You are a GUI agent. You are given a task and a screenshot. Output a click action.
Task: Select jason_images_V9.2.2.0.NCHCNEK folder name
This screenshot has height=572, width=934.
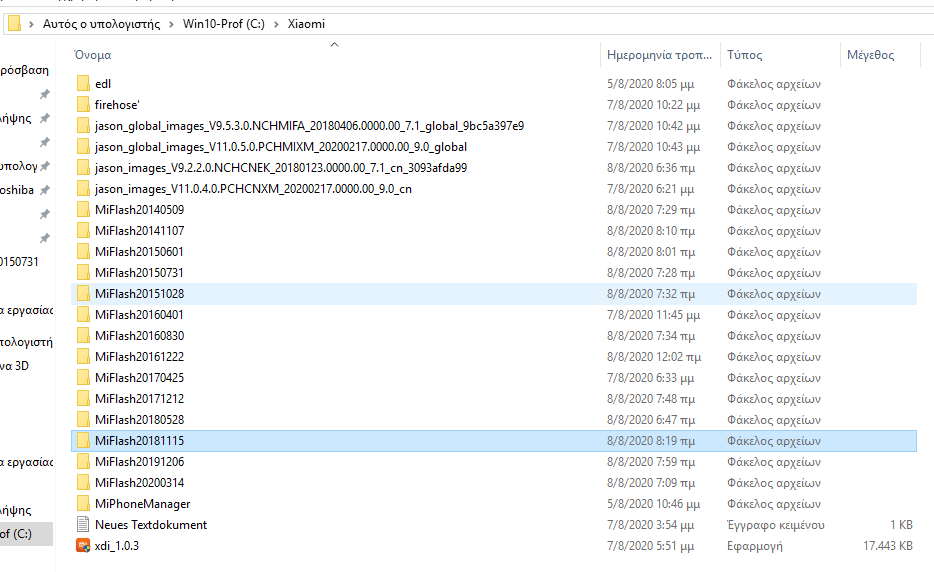pyautogui.click(x=281, y=168)
